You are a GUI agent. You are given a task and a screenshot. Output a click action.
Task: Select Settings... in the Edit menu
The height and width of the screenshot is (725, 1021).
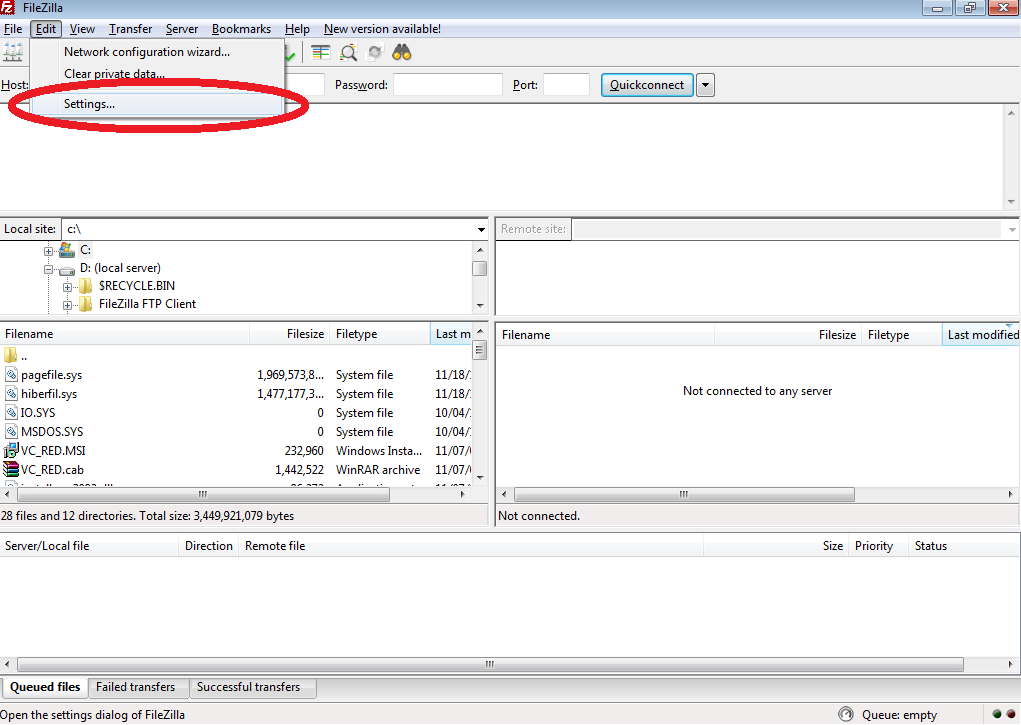(x=156, y=104)
